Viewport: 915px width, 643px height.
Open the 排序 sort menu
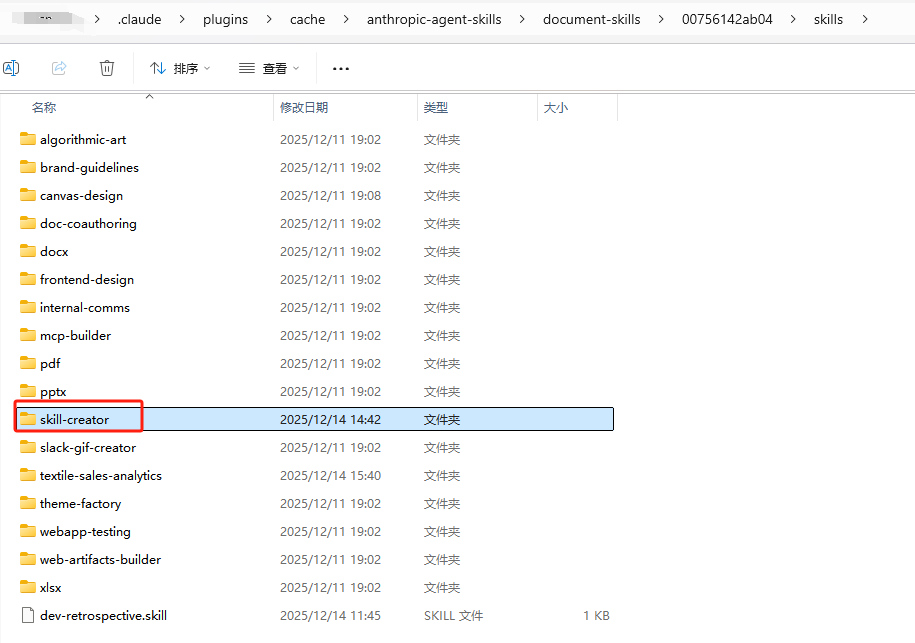click(x=180, y=67)
